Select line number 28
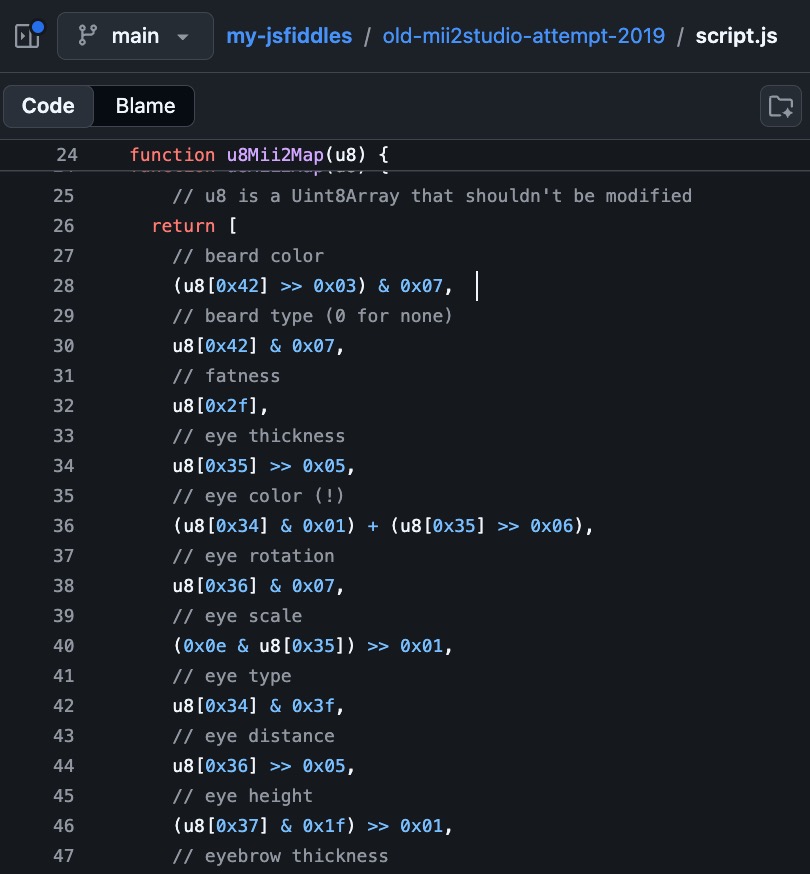Image resolution: width=810 pixels, height=874 pixels. pos(65,286)
